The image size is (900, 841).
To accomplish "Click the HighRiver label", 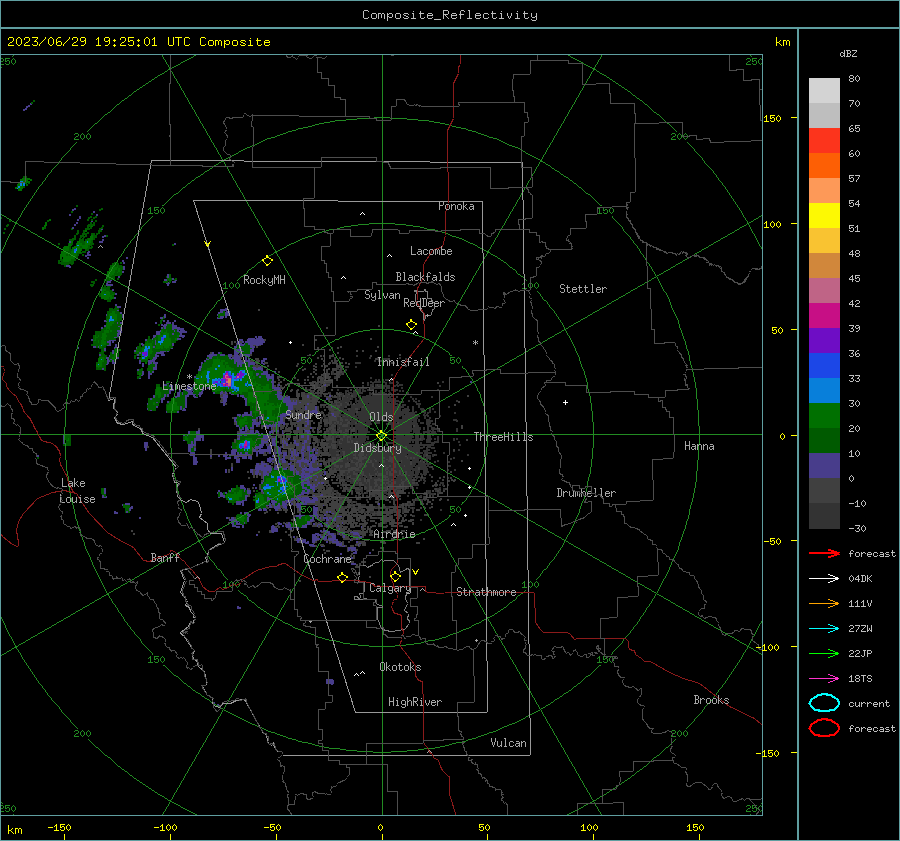I will click(415, 702).
